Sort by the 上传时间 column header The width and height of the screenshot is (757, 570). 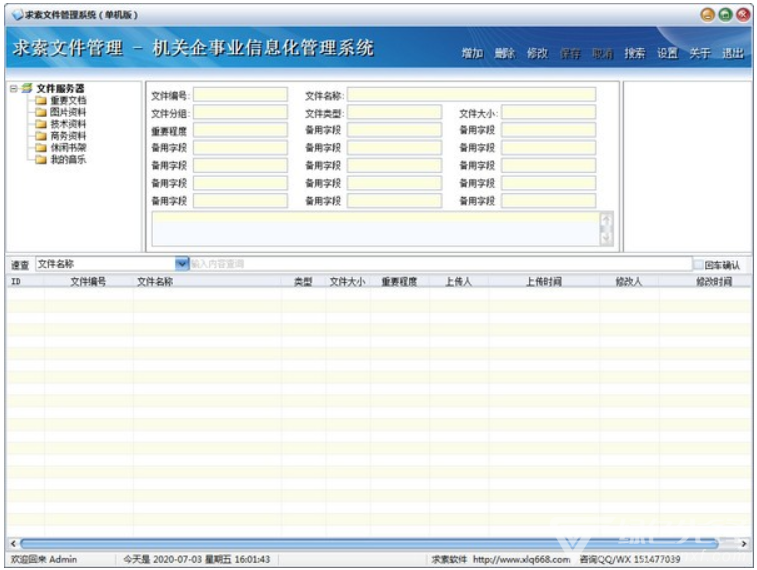click(x=544, y=281)
